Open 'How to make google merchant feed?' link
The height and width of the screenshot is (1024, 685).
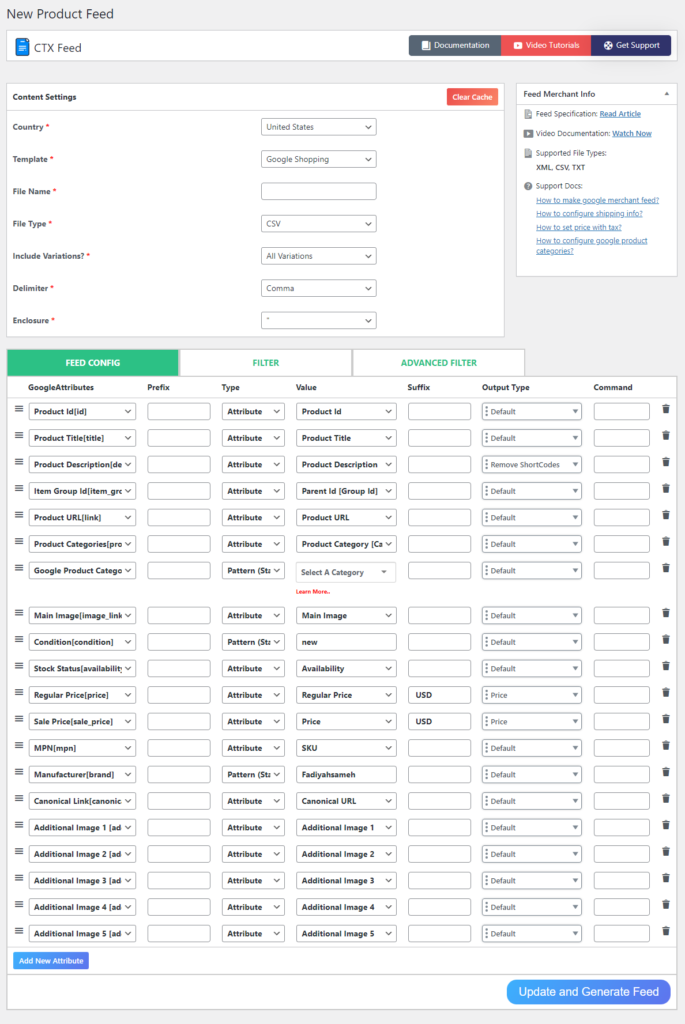tap(597, 200)
